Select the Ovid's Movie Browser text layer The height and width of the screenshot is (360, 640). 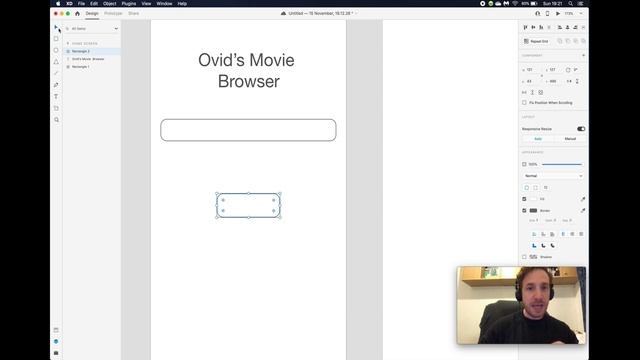[x=92, y=59]
